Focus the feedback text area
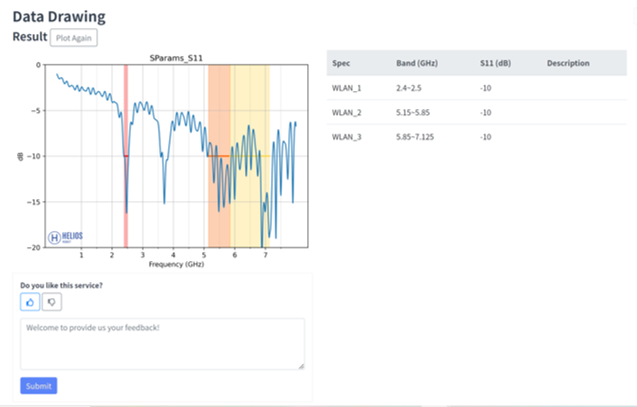The width and height of the screenshot is (637, 407). (x=162, y=344)
